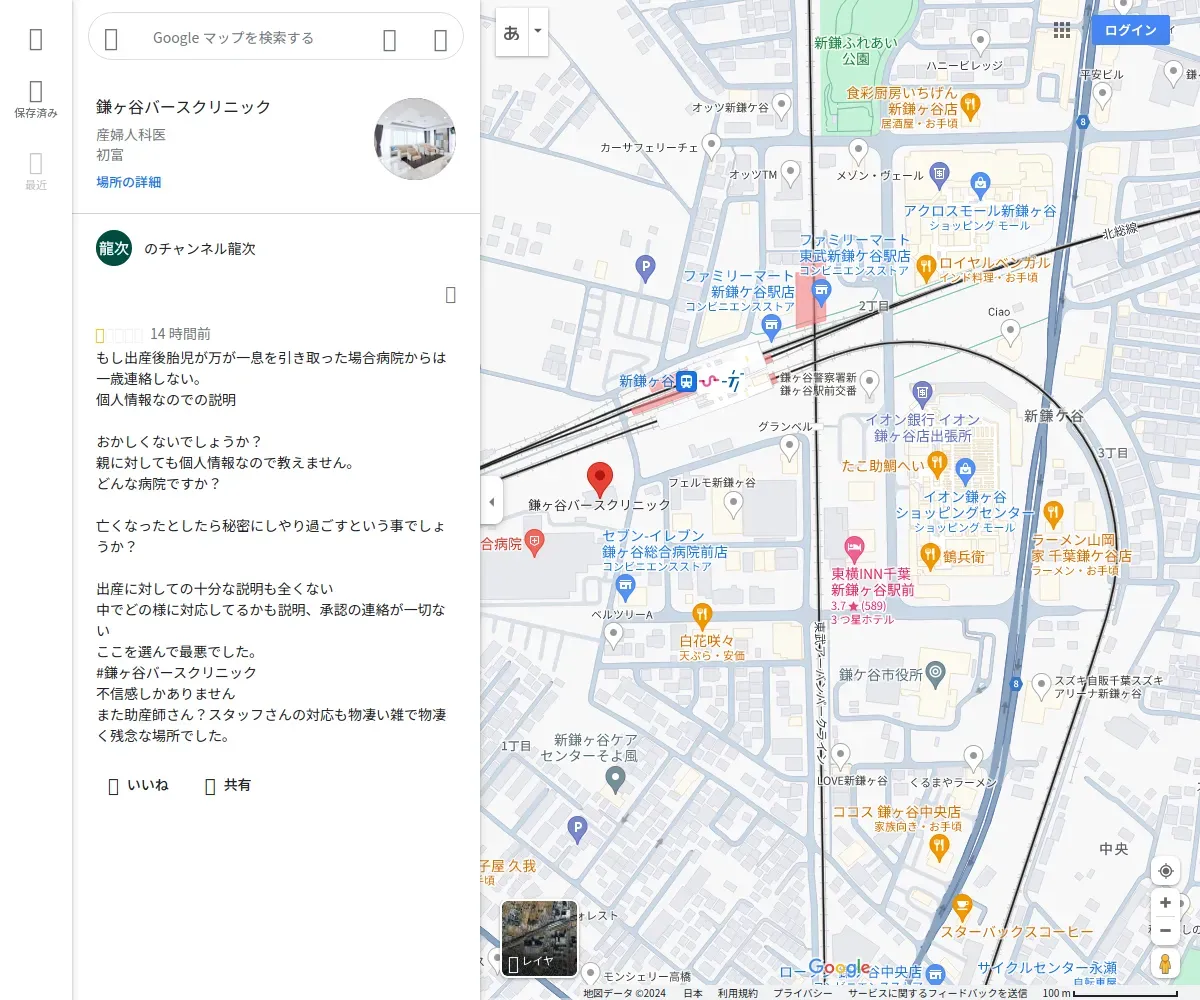This screenshot has width=1200, height=1000.
Task: Open 利用規約 footer link
Action: click(738, 993)
